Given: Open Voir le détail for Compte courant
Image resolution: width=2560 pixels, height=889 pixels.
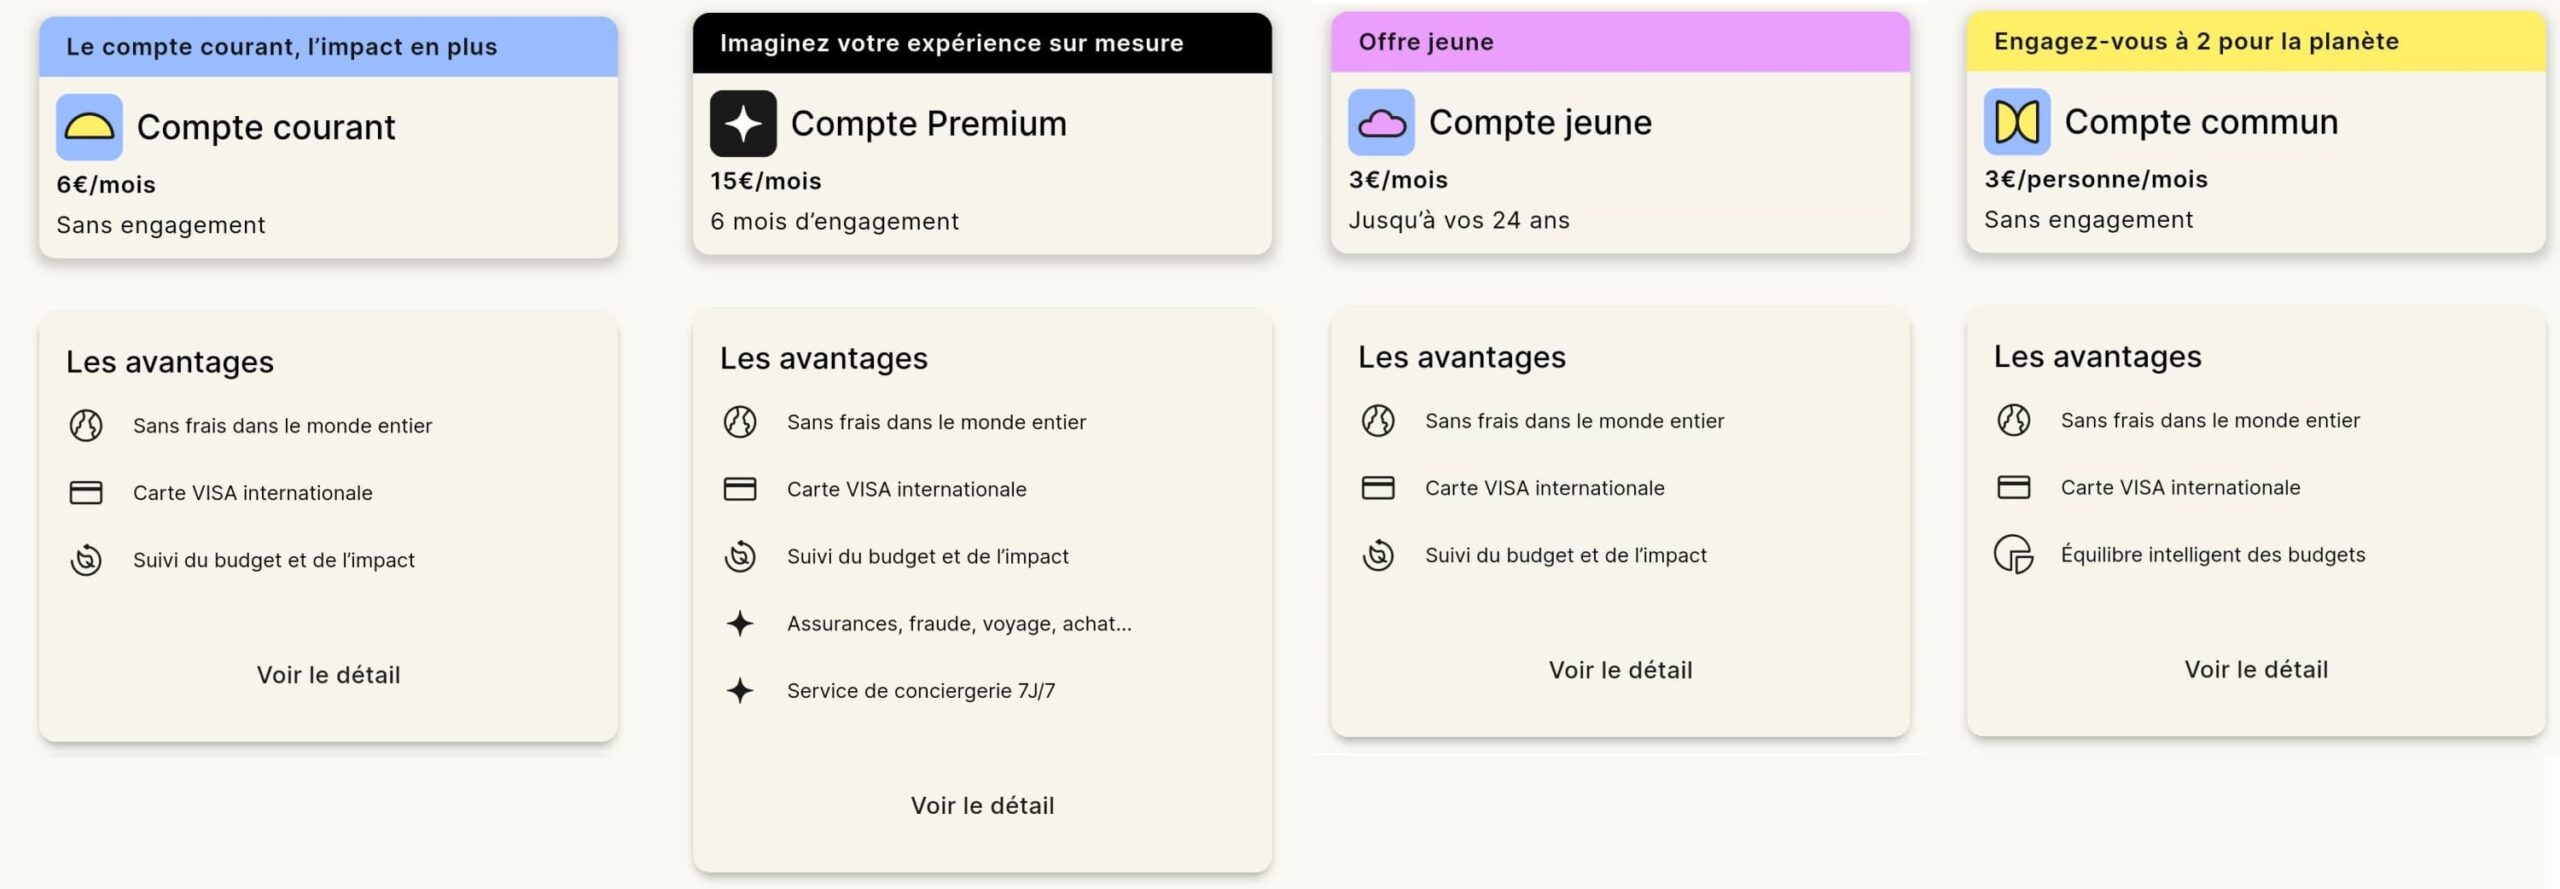Looking at the screenshot, I should pyautogui.click(x=328, y=674).
